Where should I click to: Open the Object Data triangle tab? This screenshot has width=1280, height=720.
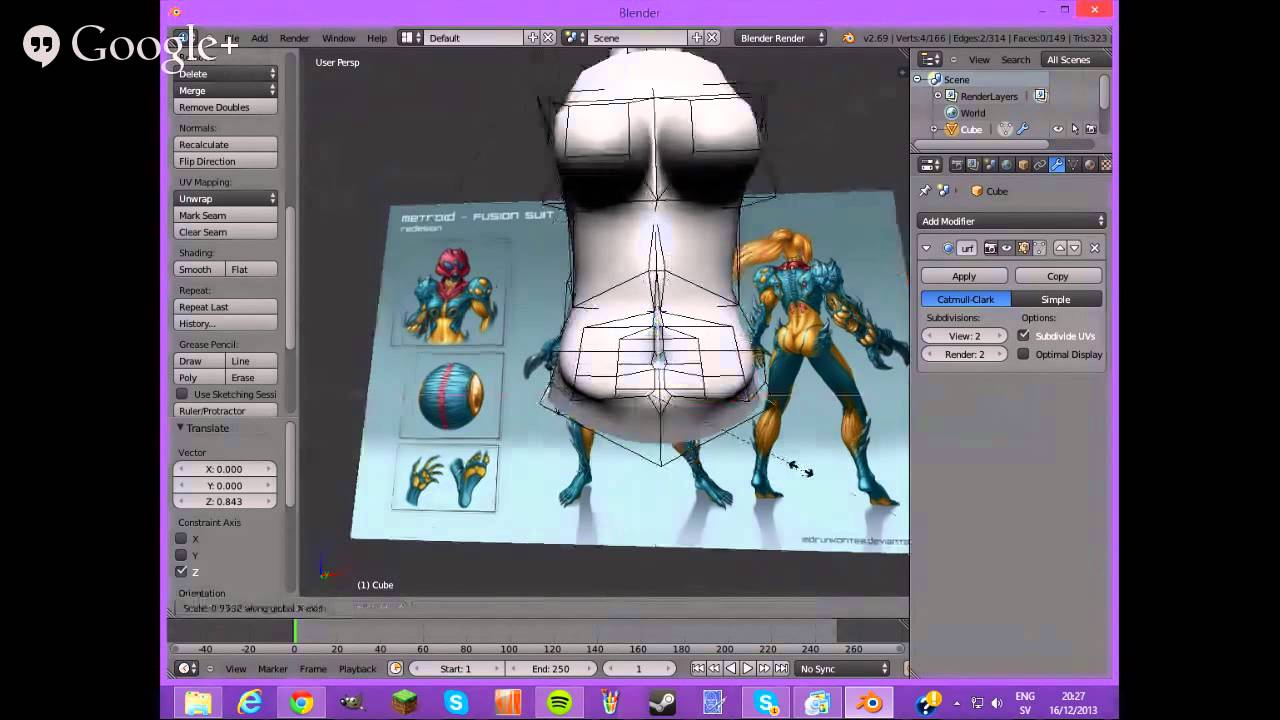click(1073, 165)
